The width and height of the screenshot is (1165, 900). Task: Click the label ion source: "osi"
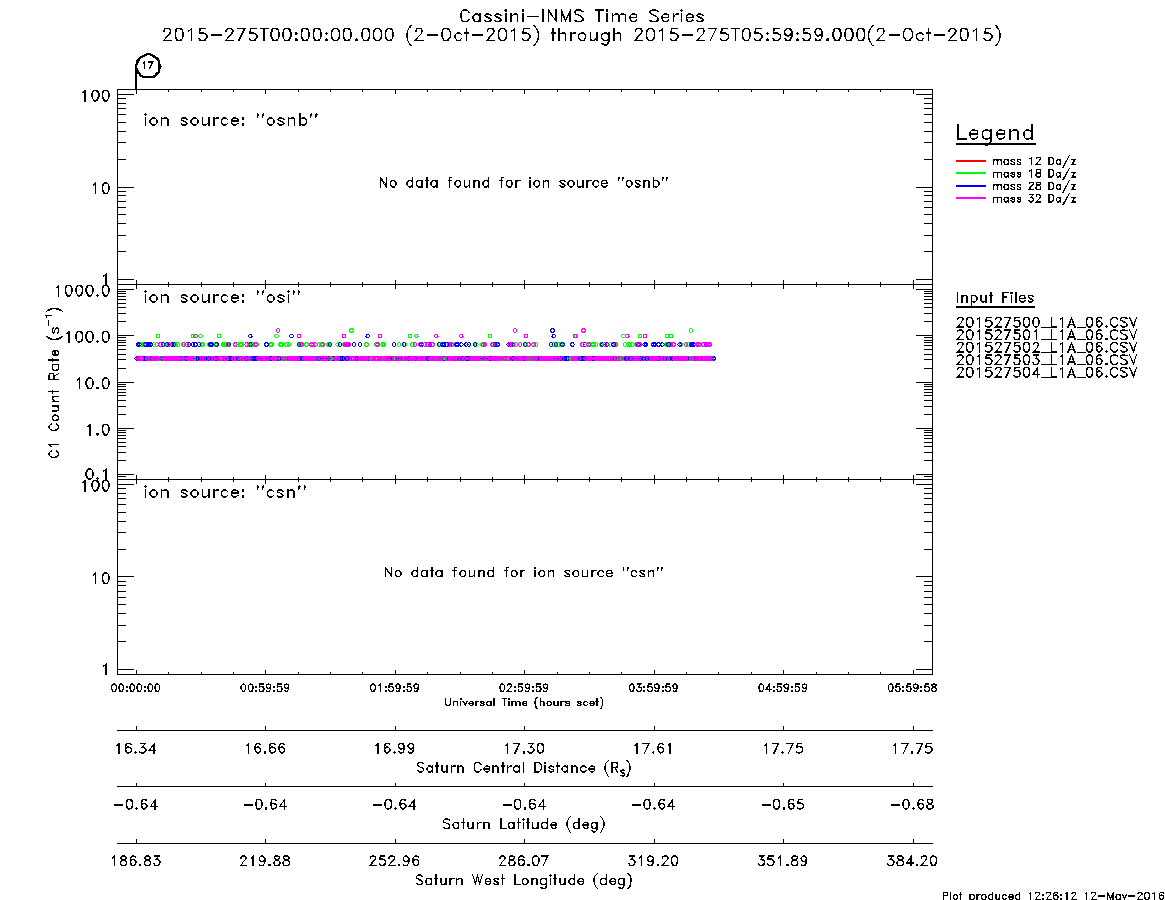pyautogui.click(x=222, y=297)
